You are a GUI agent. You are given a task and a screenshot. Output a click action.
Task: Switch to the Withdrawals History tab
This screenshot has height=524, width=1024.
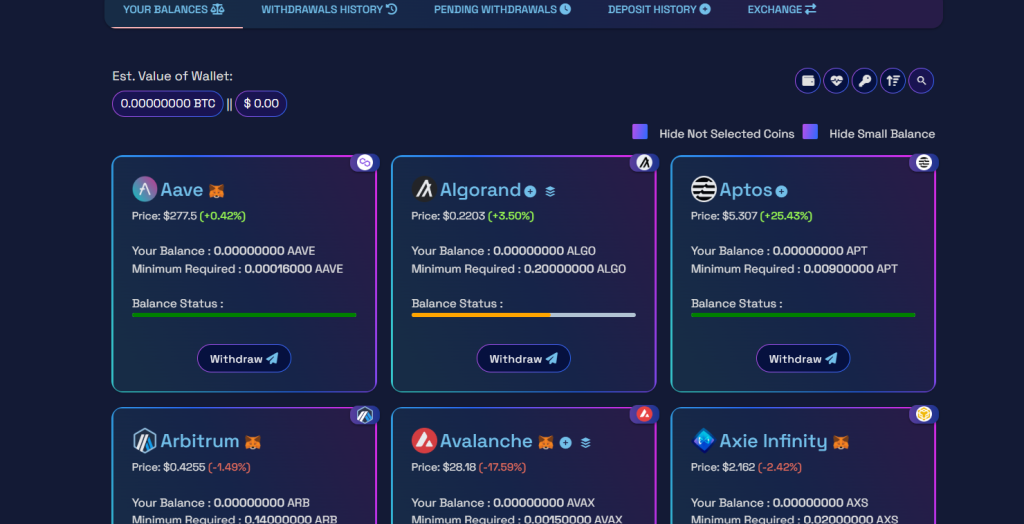click(329, 10)
